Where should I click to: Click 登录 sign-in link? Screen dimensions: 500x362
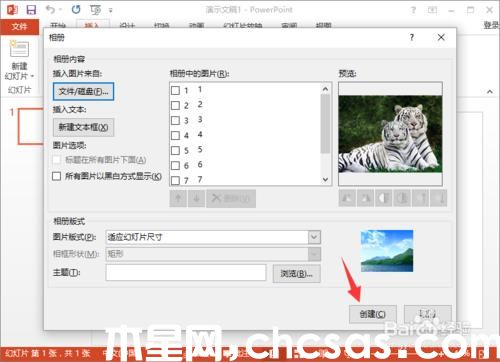click(x=491, y=25)
